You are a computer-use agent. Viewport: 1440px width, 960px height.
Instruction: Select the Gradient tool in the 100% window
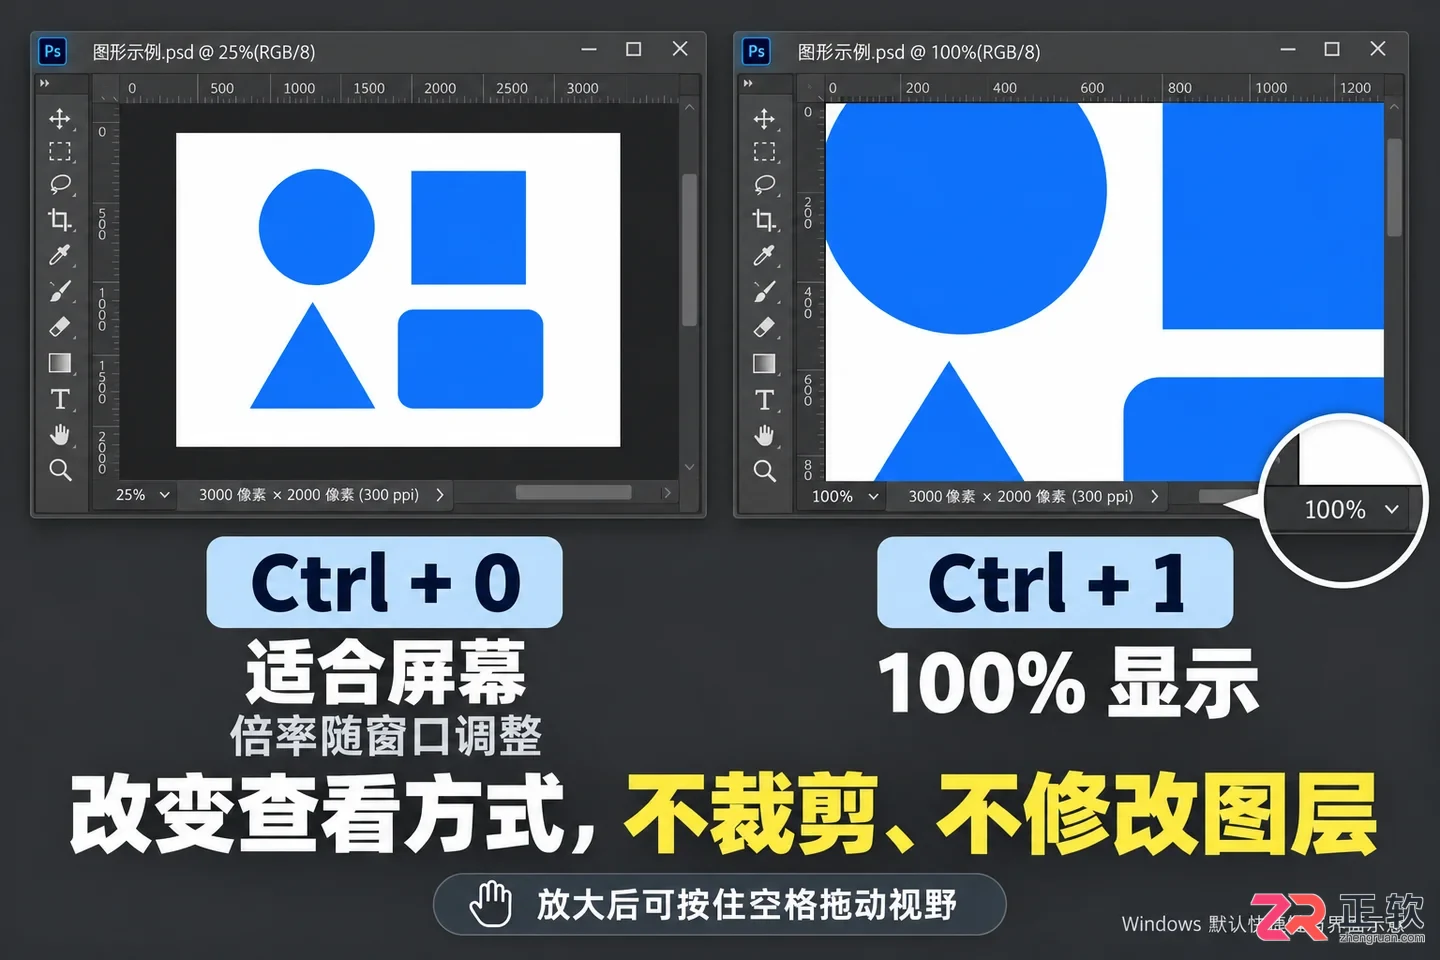point(764,363)
